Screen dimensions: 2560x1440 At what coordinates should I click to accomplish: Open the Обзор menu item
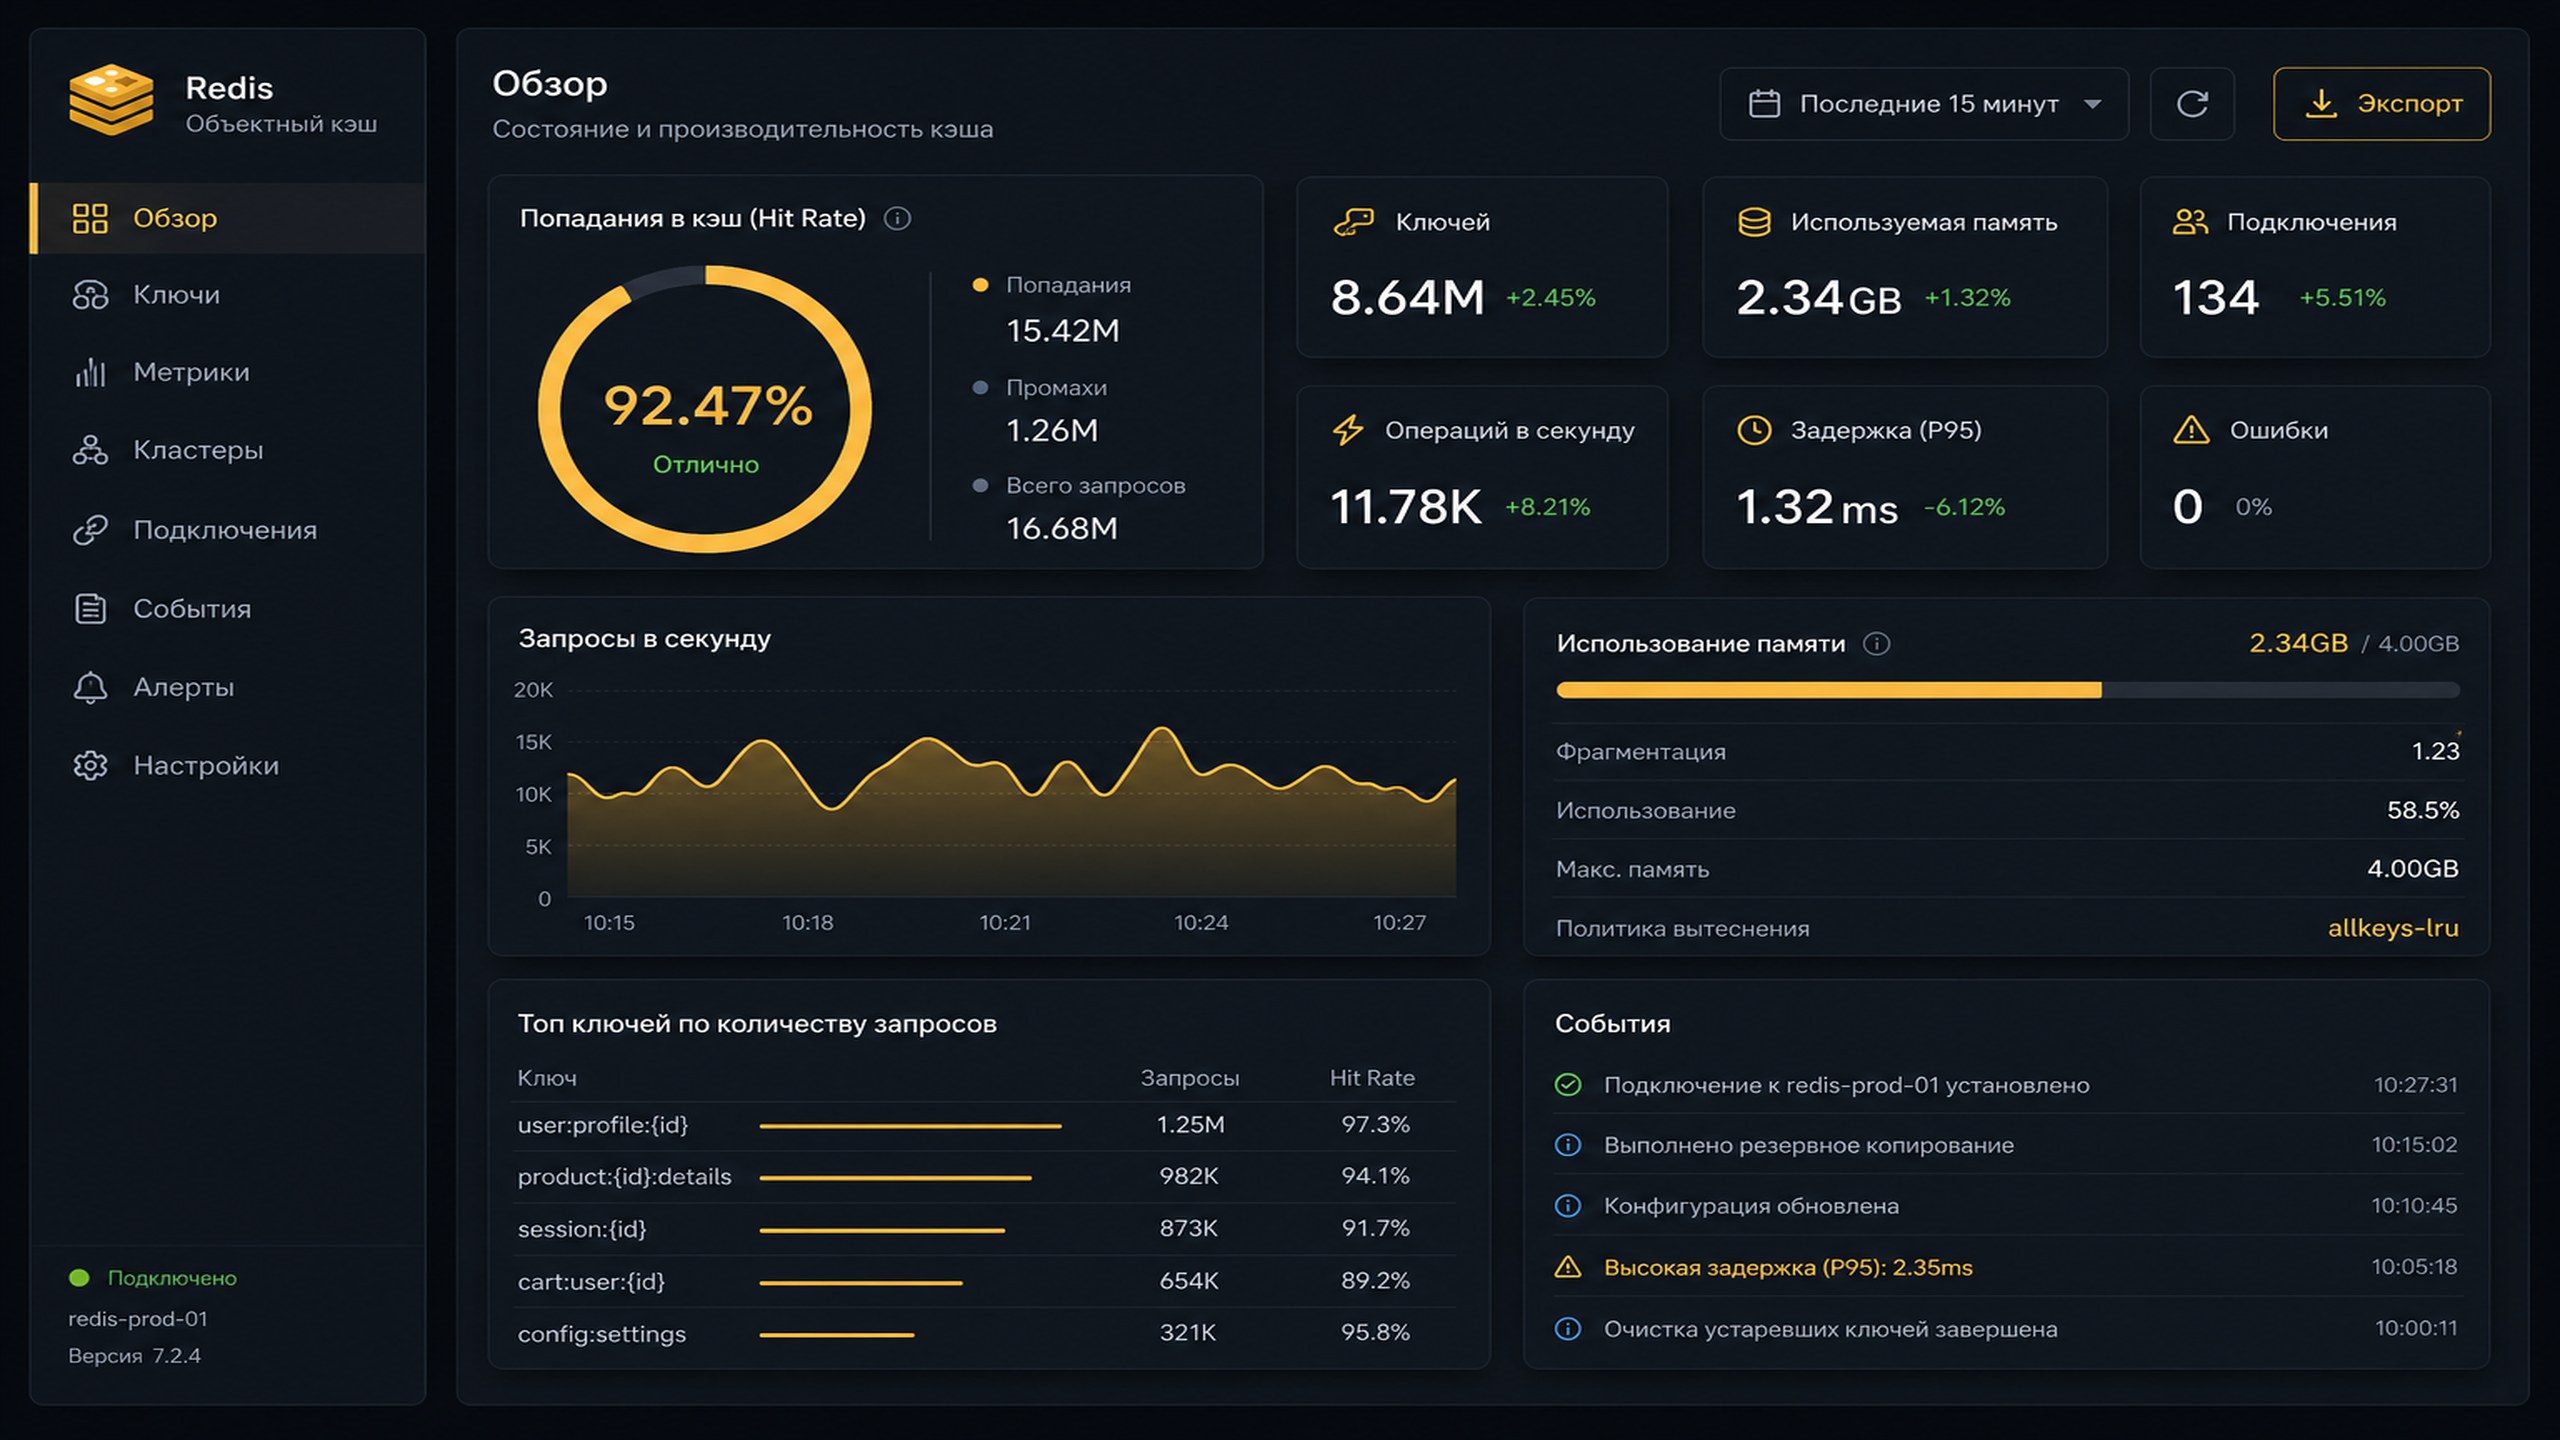pos(228,218)
